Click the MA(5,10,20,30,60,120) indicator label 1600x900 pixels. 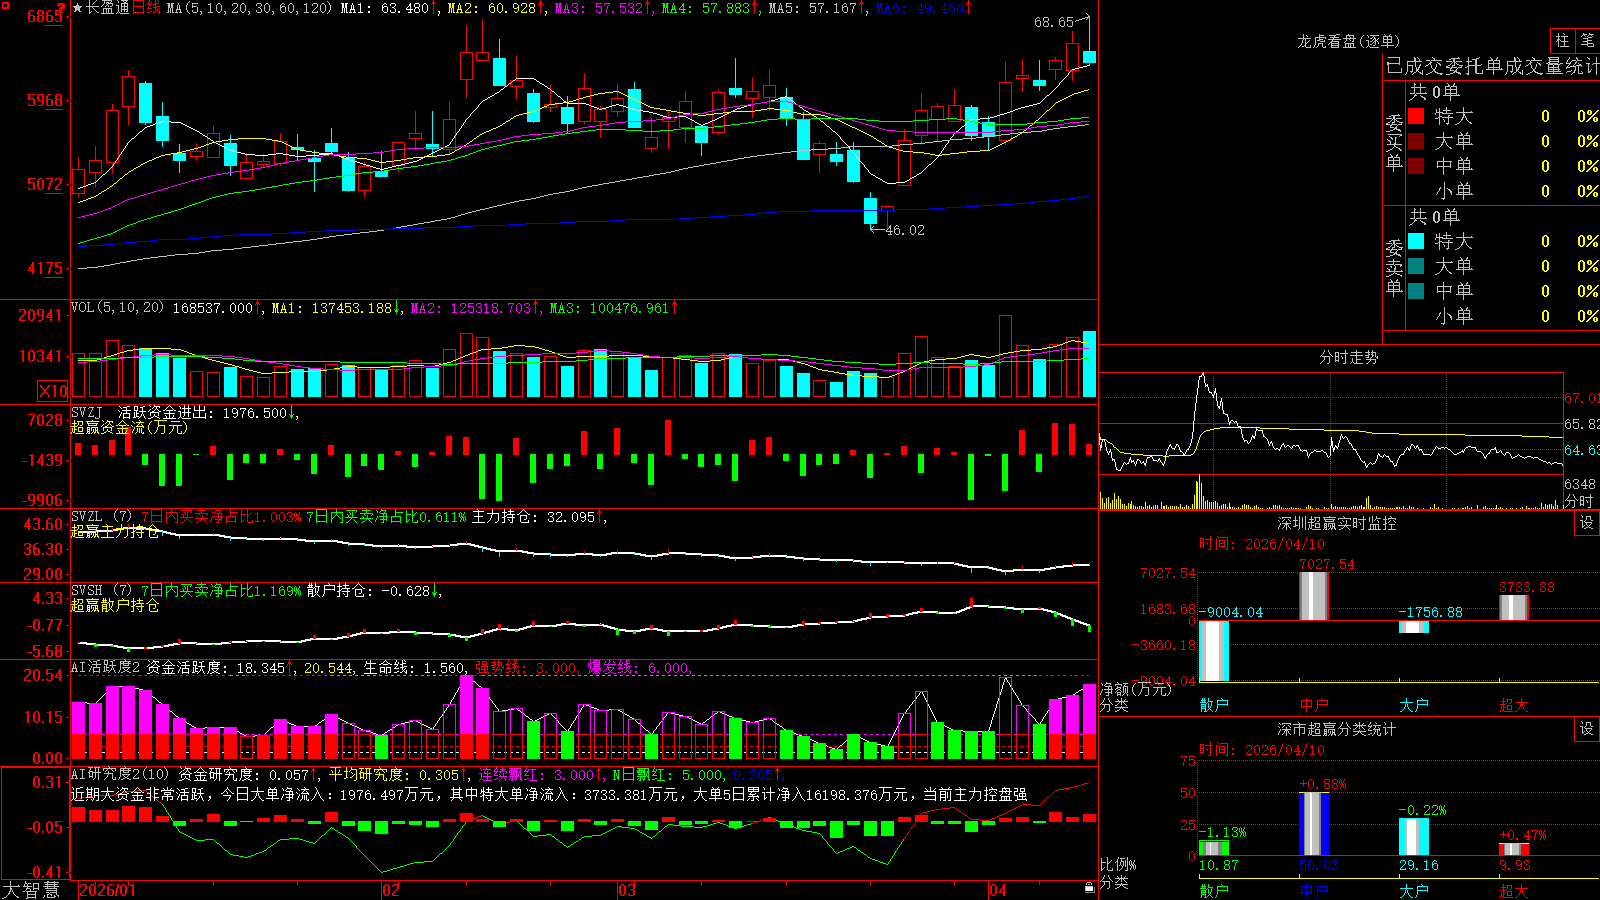tap(250, 8)
